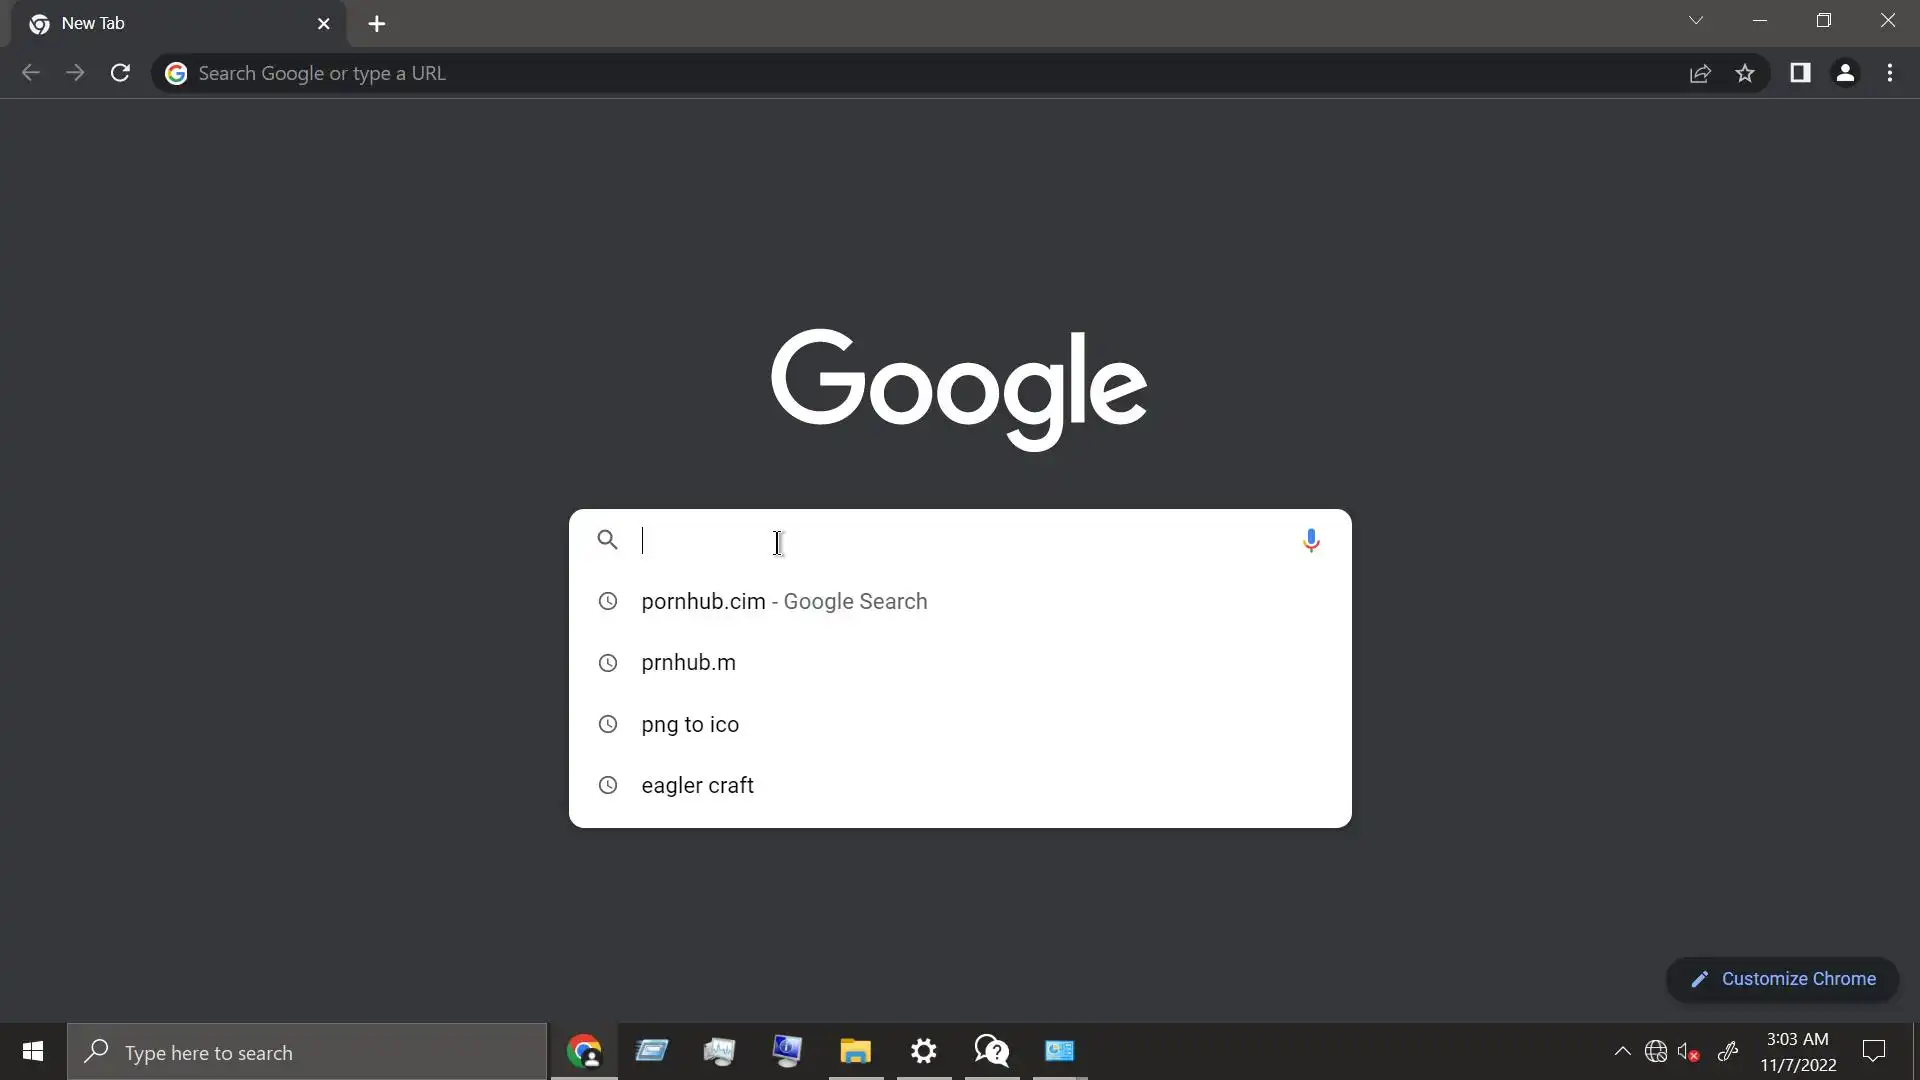Choose the 'eagler craft' suggestion
The width and height of the screenshot is (1920, 1080).
[x=697, y=786]
